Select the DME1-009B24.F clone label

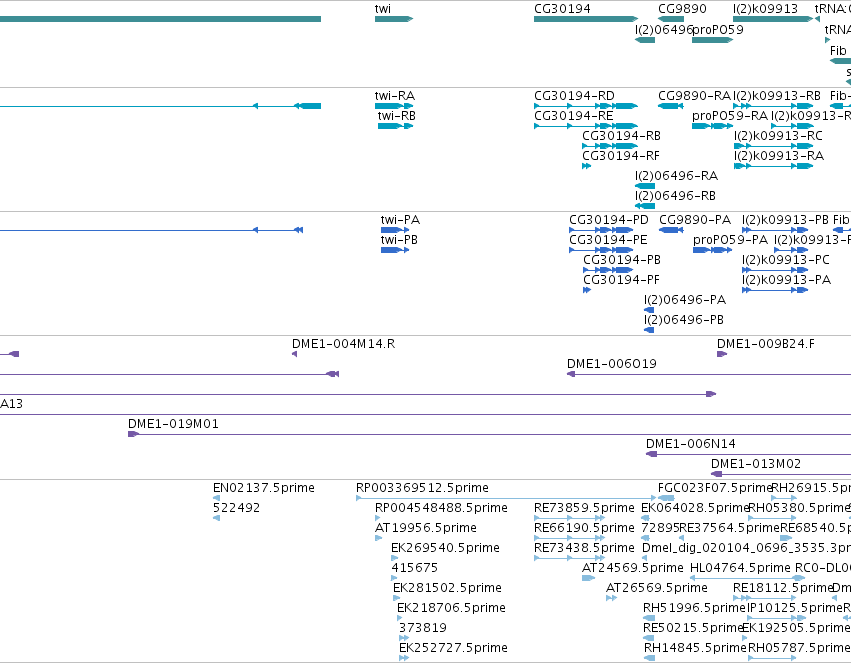click(x=766, y=344)
